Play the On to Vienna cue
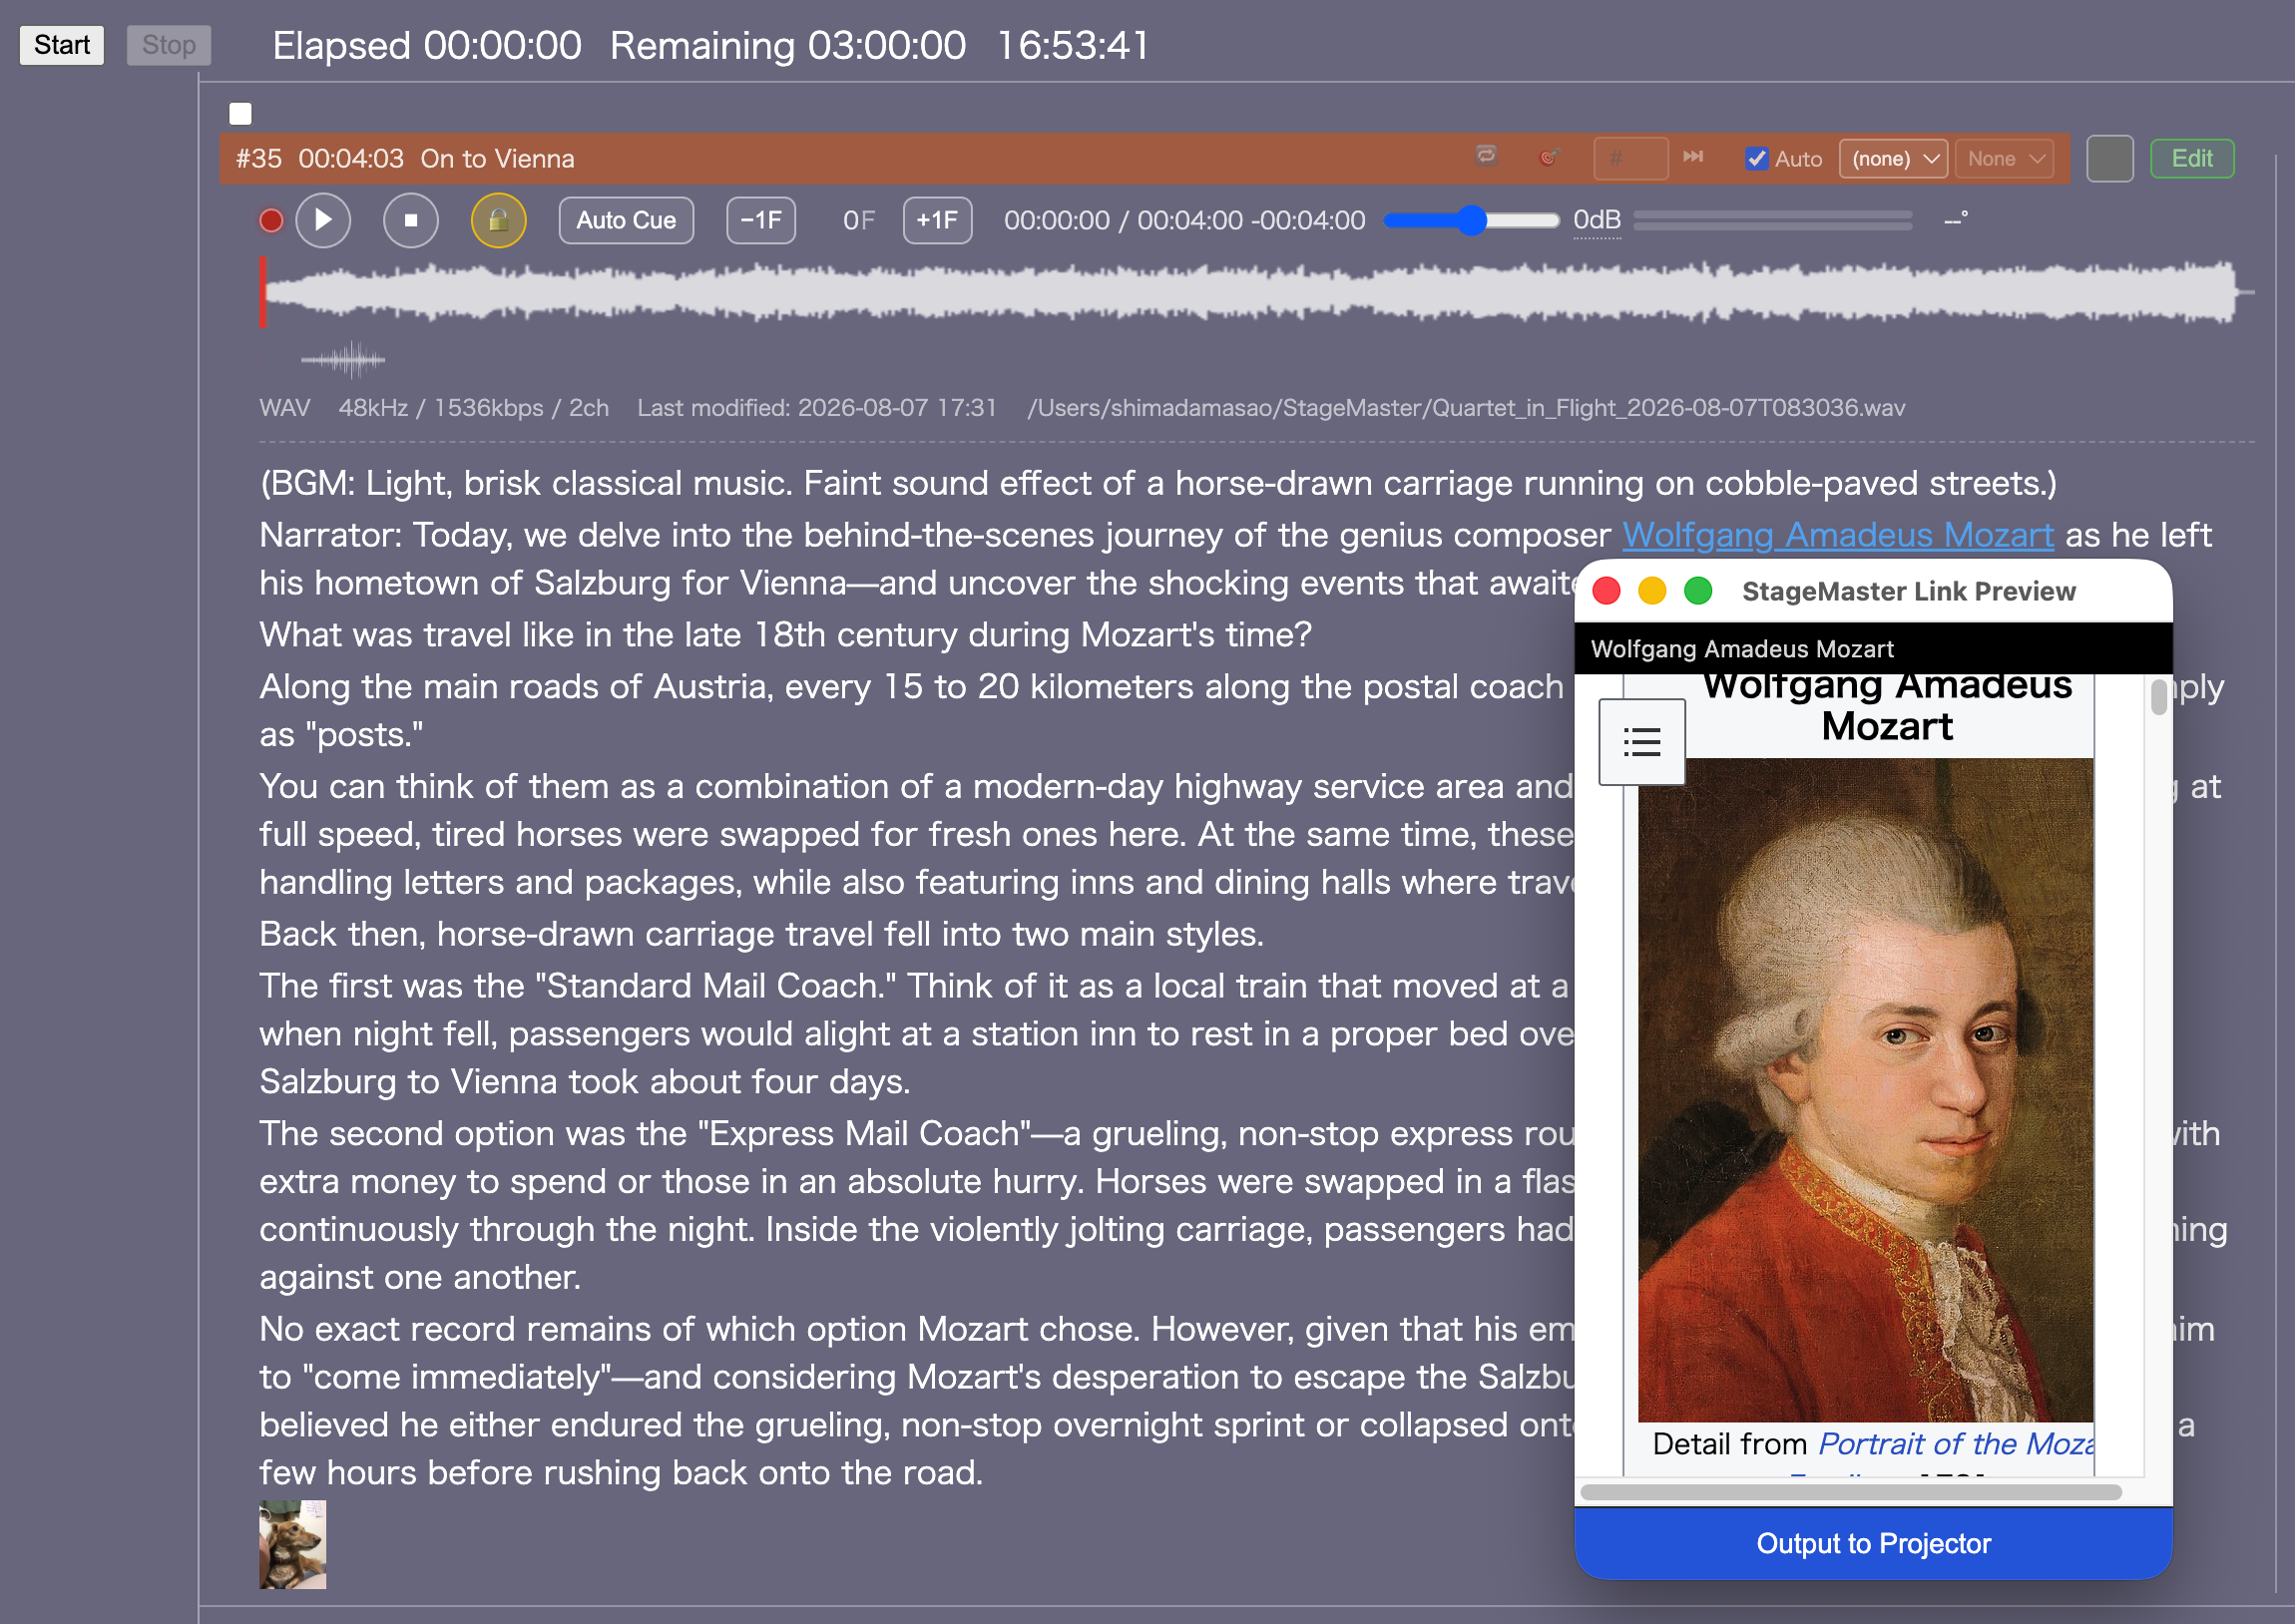Viewport: 2295px width, 1624px height. (323, 220)
